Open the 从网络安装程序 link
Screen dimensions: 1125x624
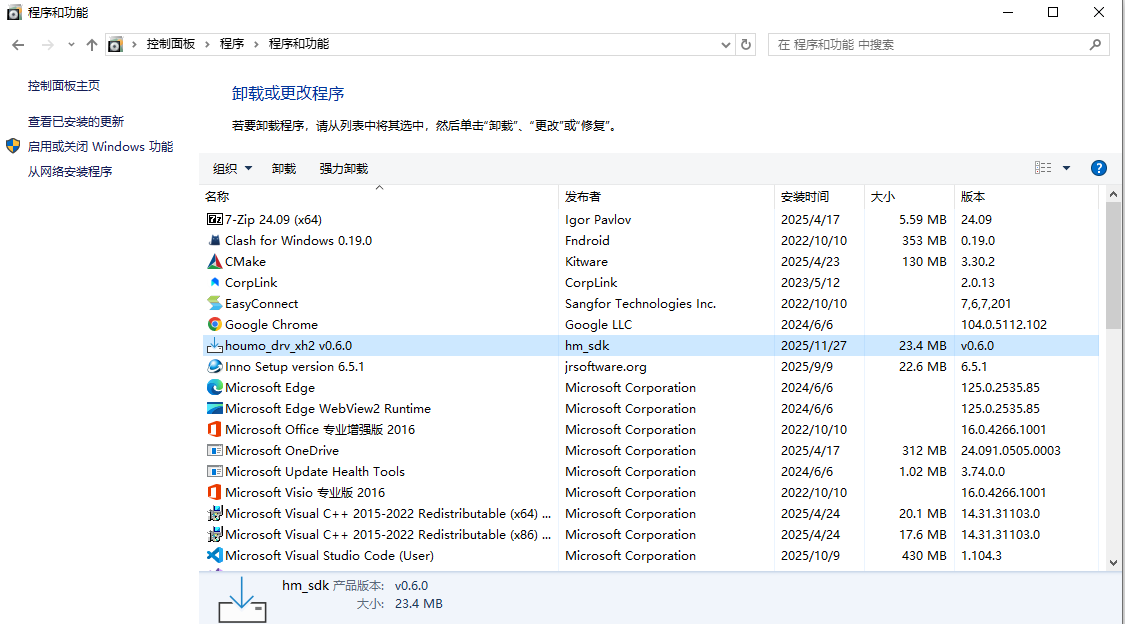[70, 171]
